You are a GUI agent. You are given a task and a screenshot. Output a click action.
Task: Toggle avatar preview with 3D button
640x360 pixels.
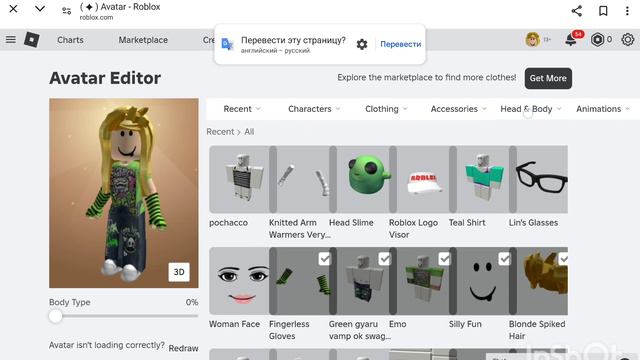179,272
